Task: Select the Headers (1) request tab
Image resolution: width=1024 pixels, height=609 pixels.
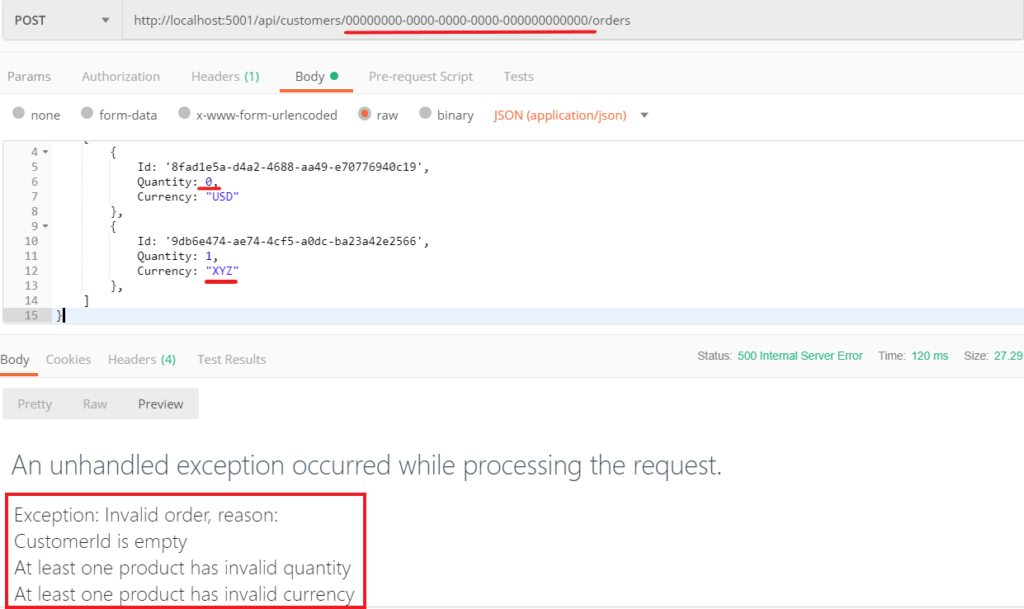Action: (225, 76)
